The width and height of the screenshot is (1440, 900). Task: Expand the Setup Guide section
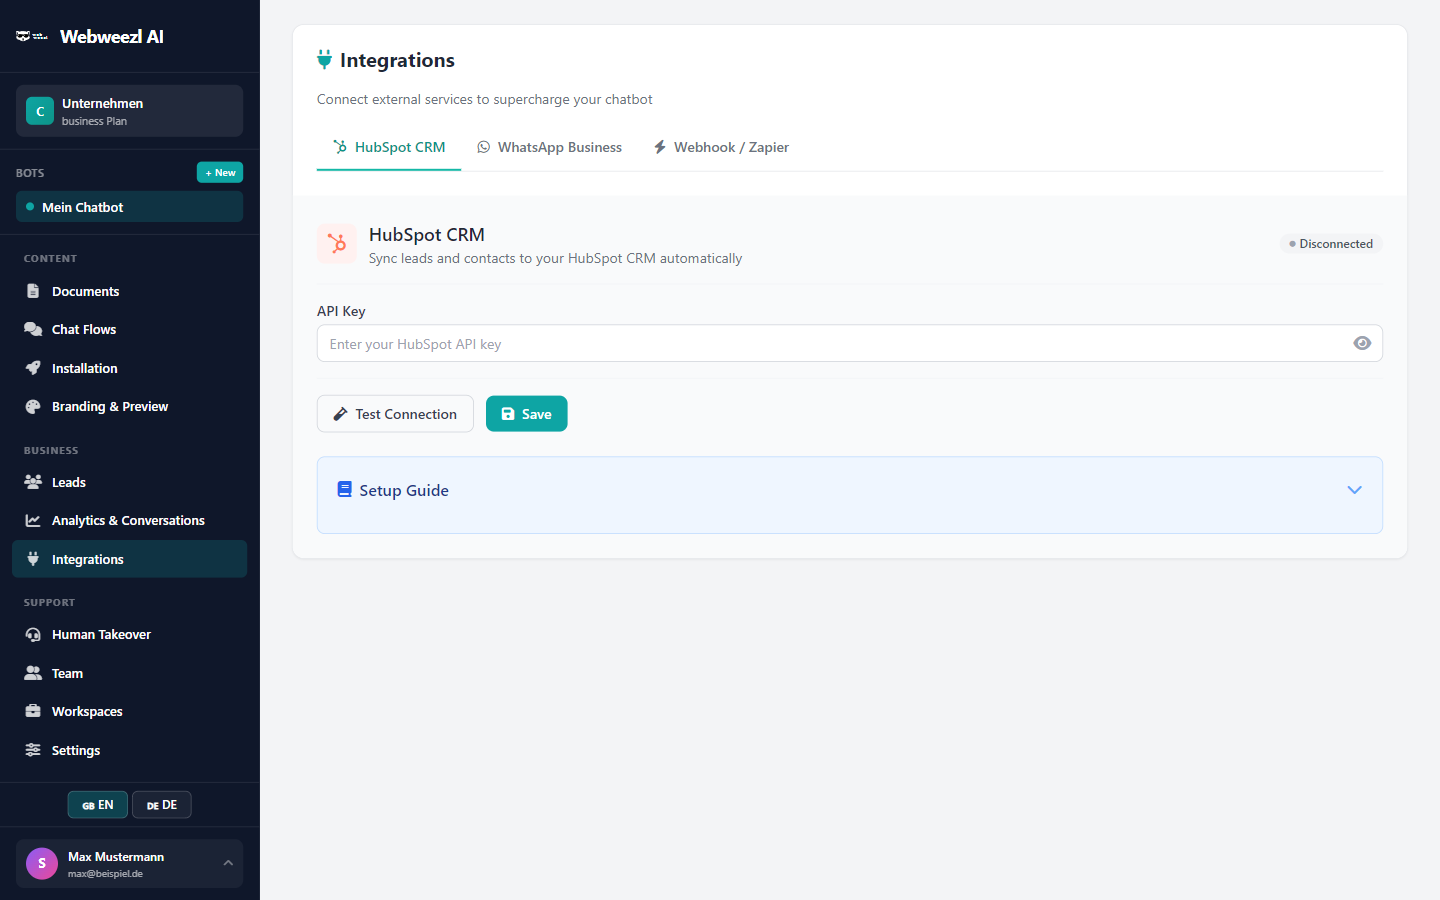point(1354,490)
